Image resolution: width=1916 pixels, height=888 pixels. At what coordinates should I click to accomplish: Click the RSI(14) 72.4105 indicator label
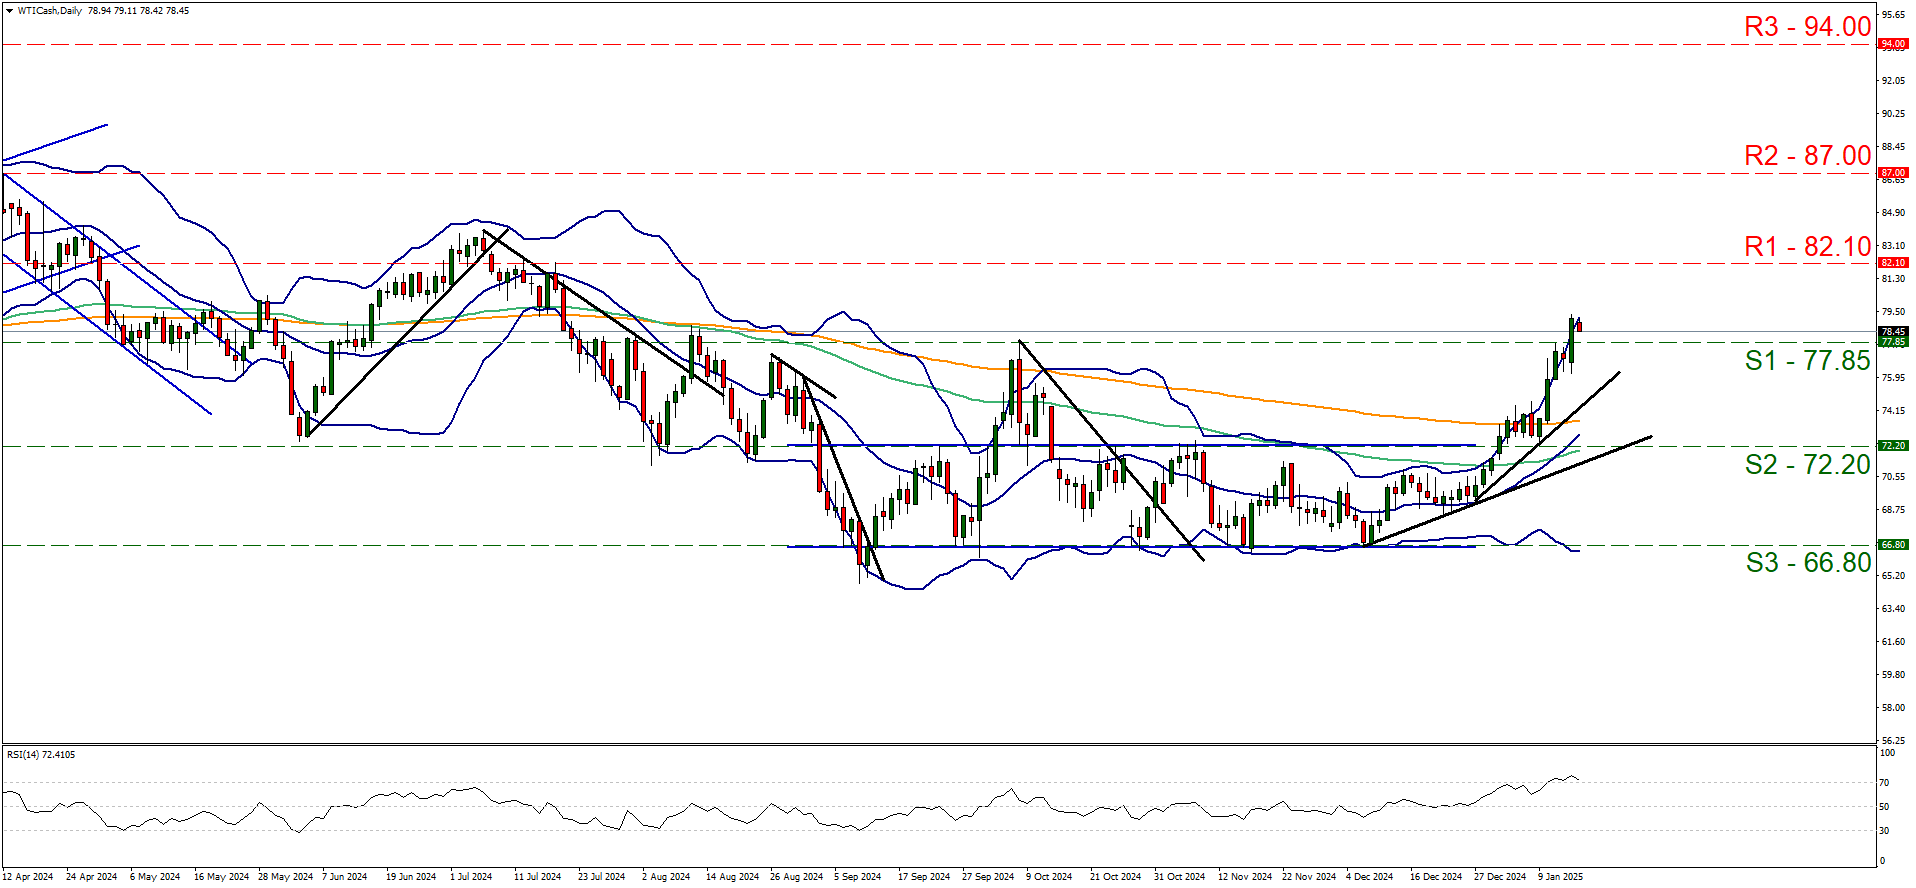tap(41, 755)
